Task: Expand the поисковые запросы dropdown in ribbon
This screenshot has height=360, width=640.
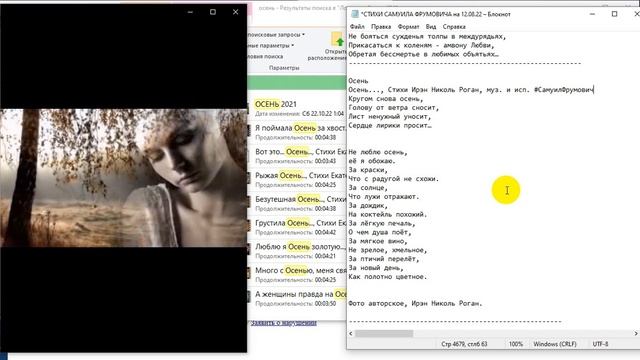Action: [276, 35]
